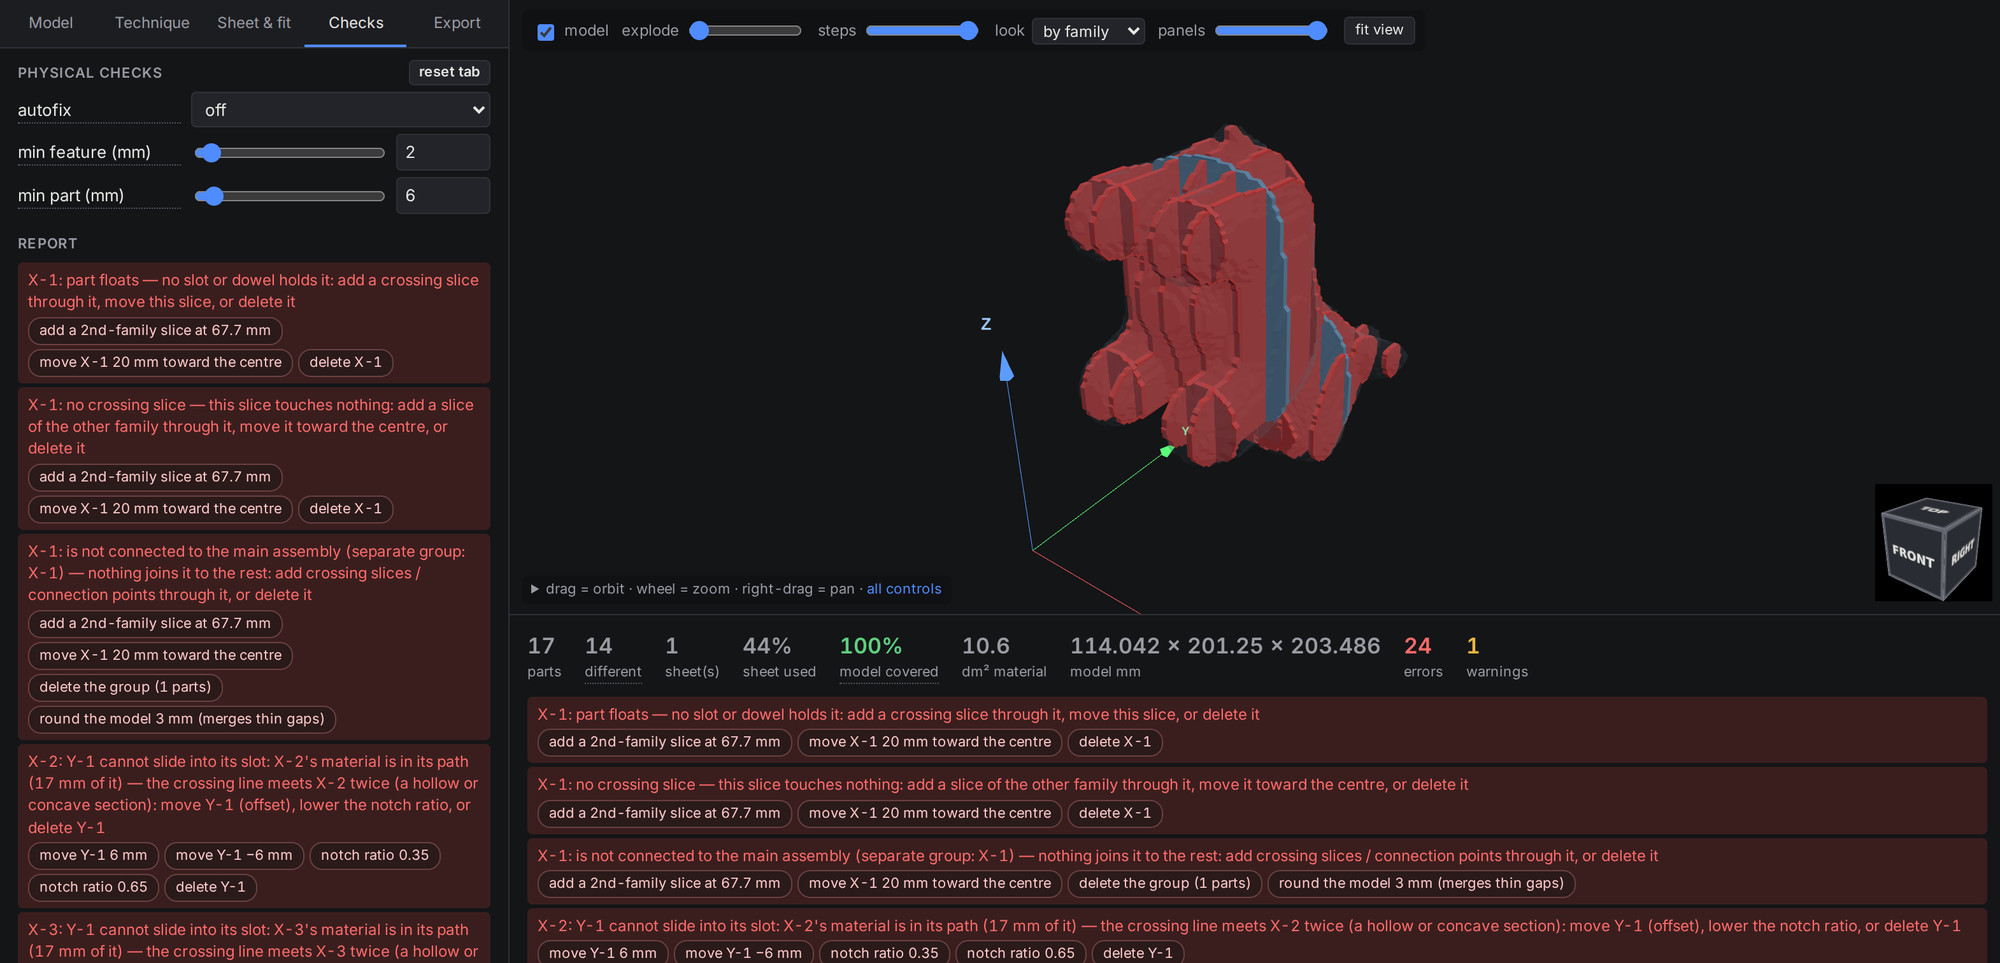This screenshot has width=2000, height=963.
Task: Click the 'model covered' 100% stat
Action: click(x=888, y=658)
